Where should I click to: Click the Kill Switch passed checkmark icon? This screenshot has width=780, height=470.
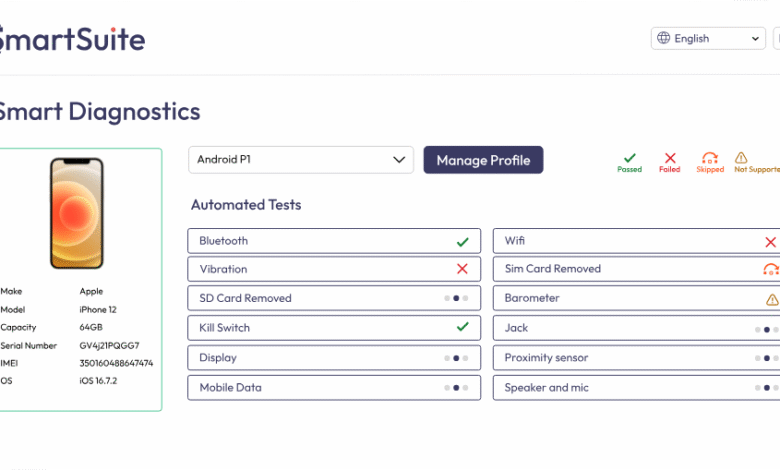pos(462,327)
